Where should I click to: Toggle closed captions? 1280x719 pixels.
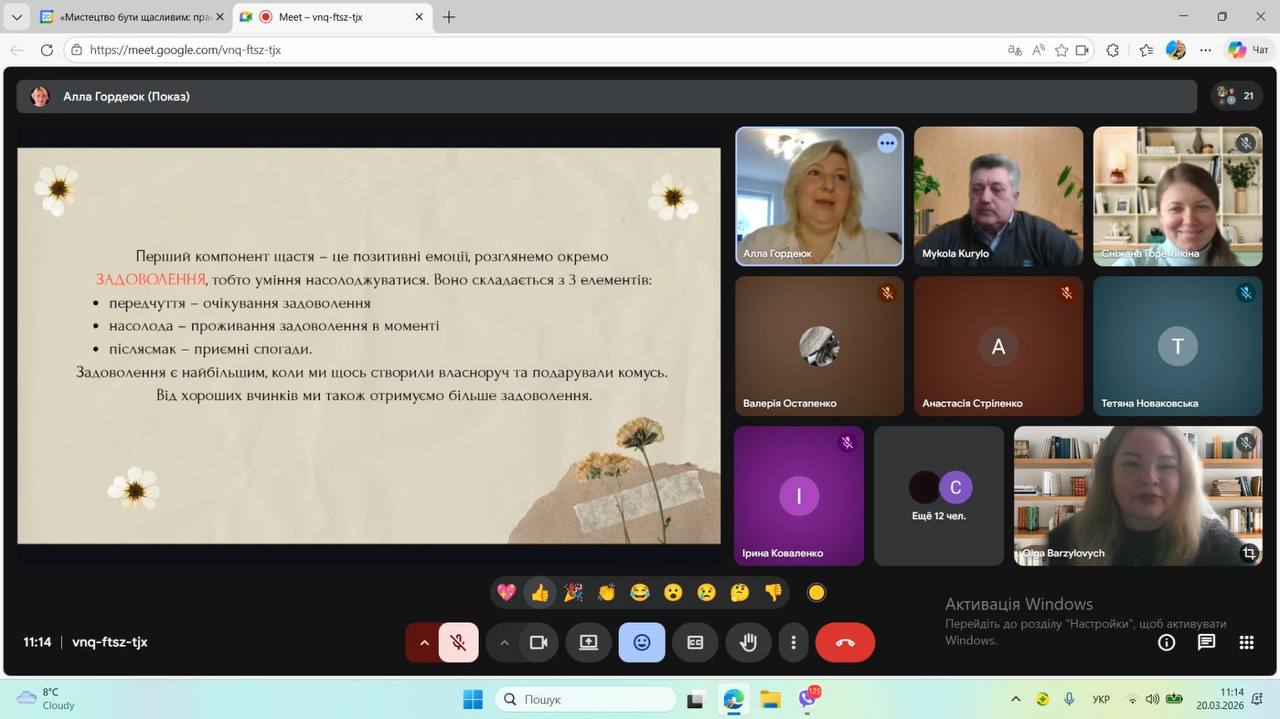pos(695,643)
